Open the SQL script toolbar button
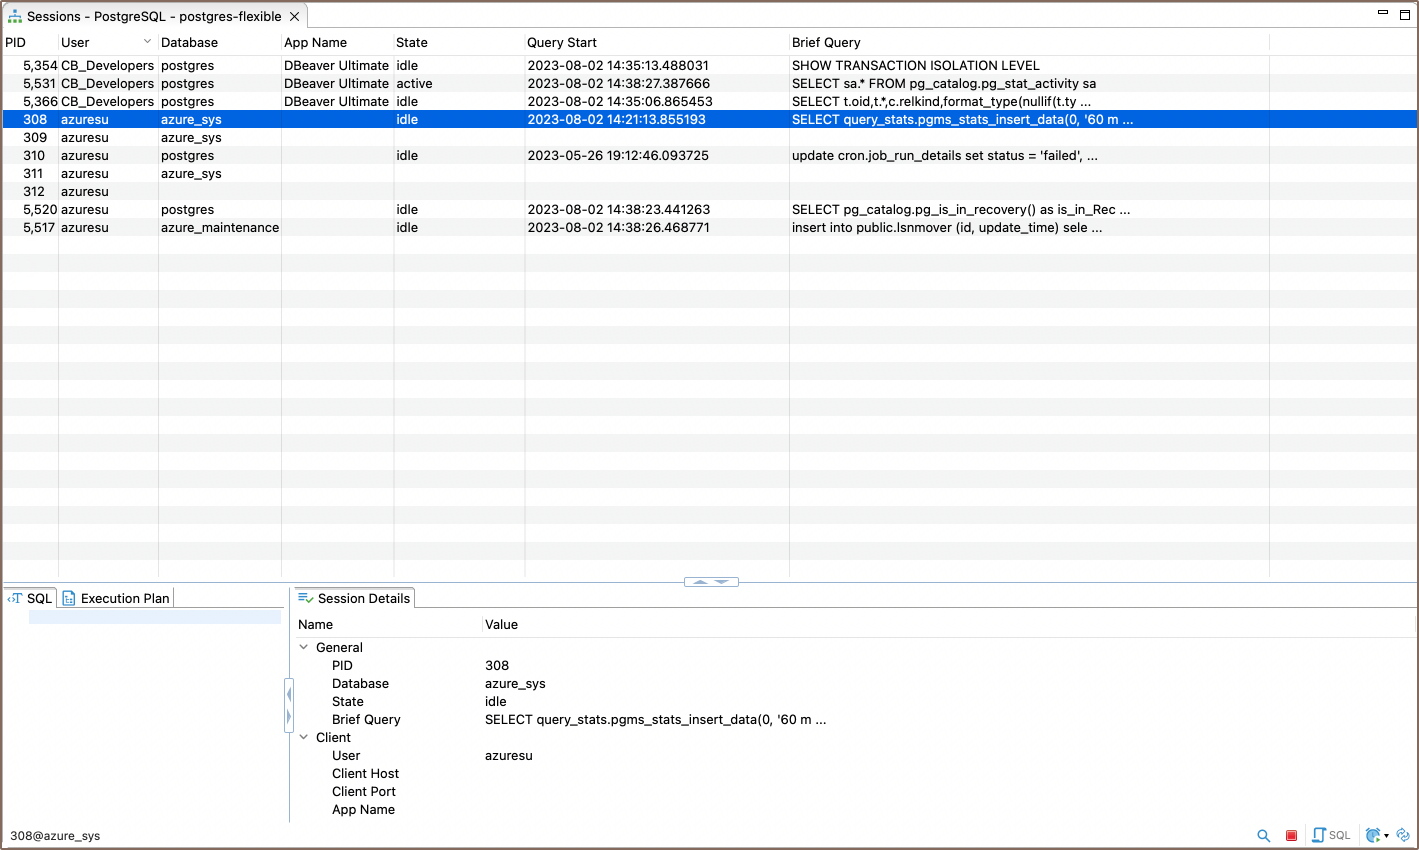The height and width of the screenshot is (850, 1419). (1331, 836)
